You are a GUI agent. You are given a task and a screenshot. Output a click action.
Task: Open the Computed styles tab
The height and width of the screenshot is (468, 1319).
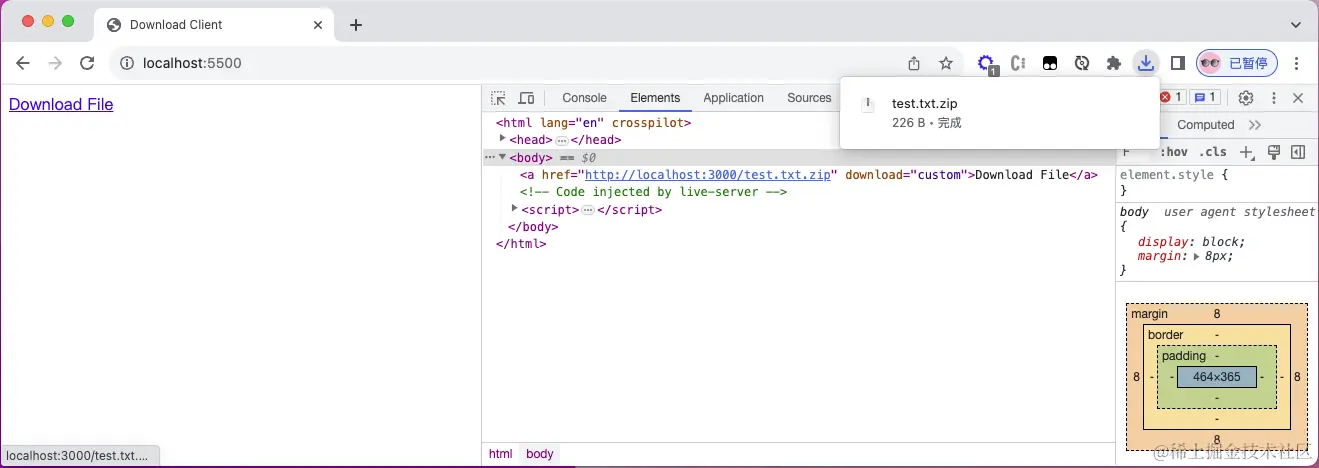click(1205, 125)
